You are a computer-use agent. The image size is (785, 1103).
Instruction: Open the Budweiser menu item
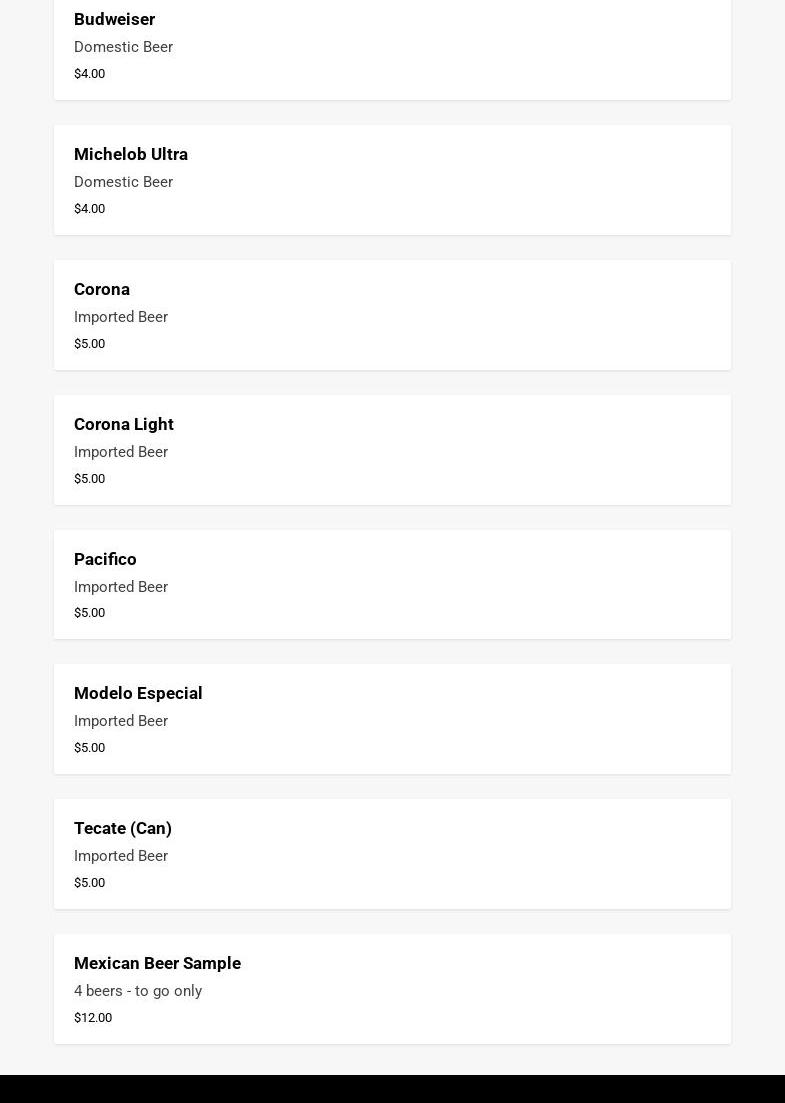pos(392,49)
